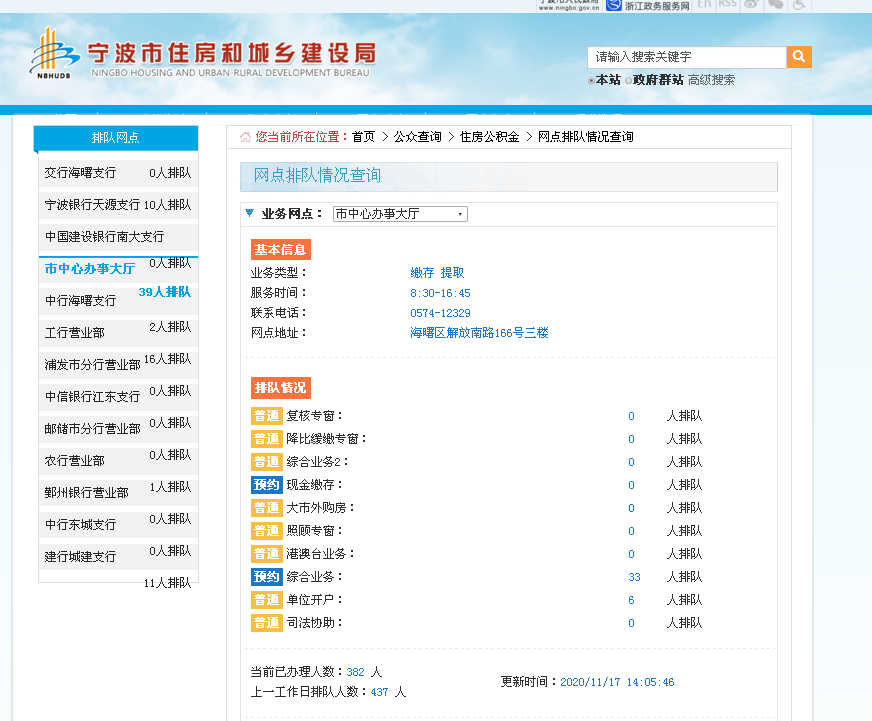
Task: Click the search keyword input field
Action: pos(686,57)
